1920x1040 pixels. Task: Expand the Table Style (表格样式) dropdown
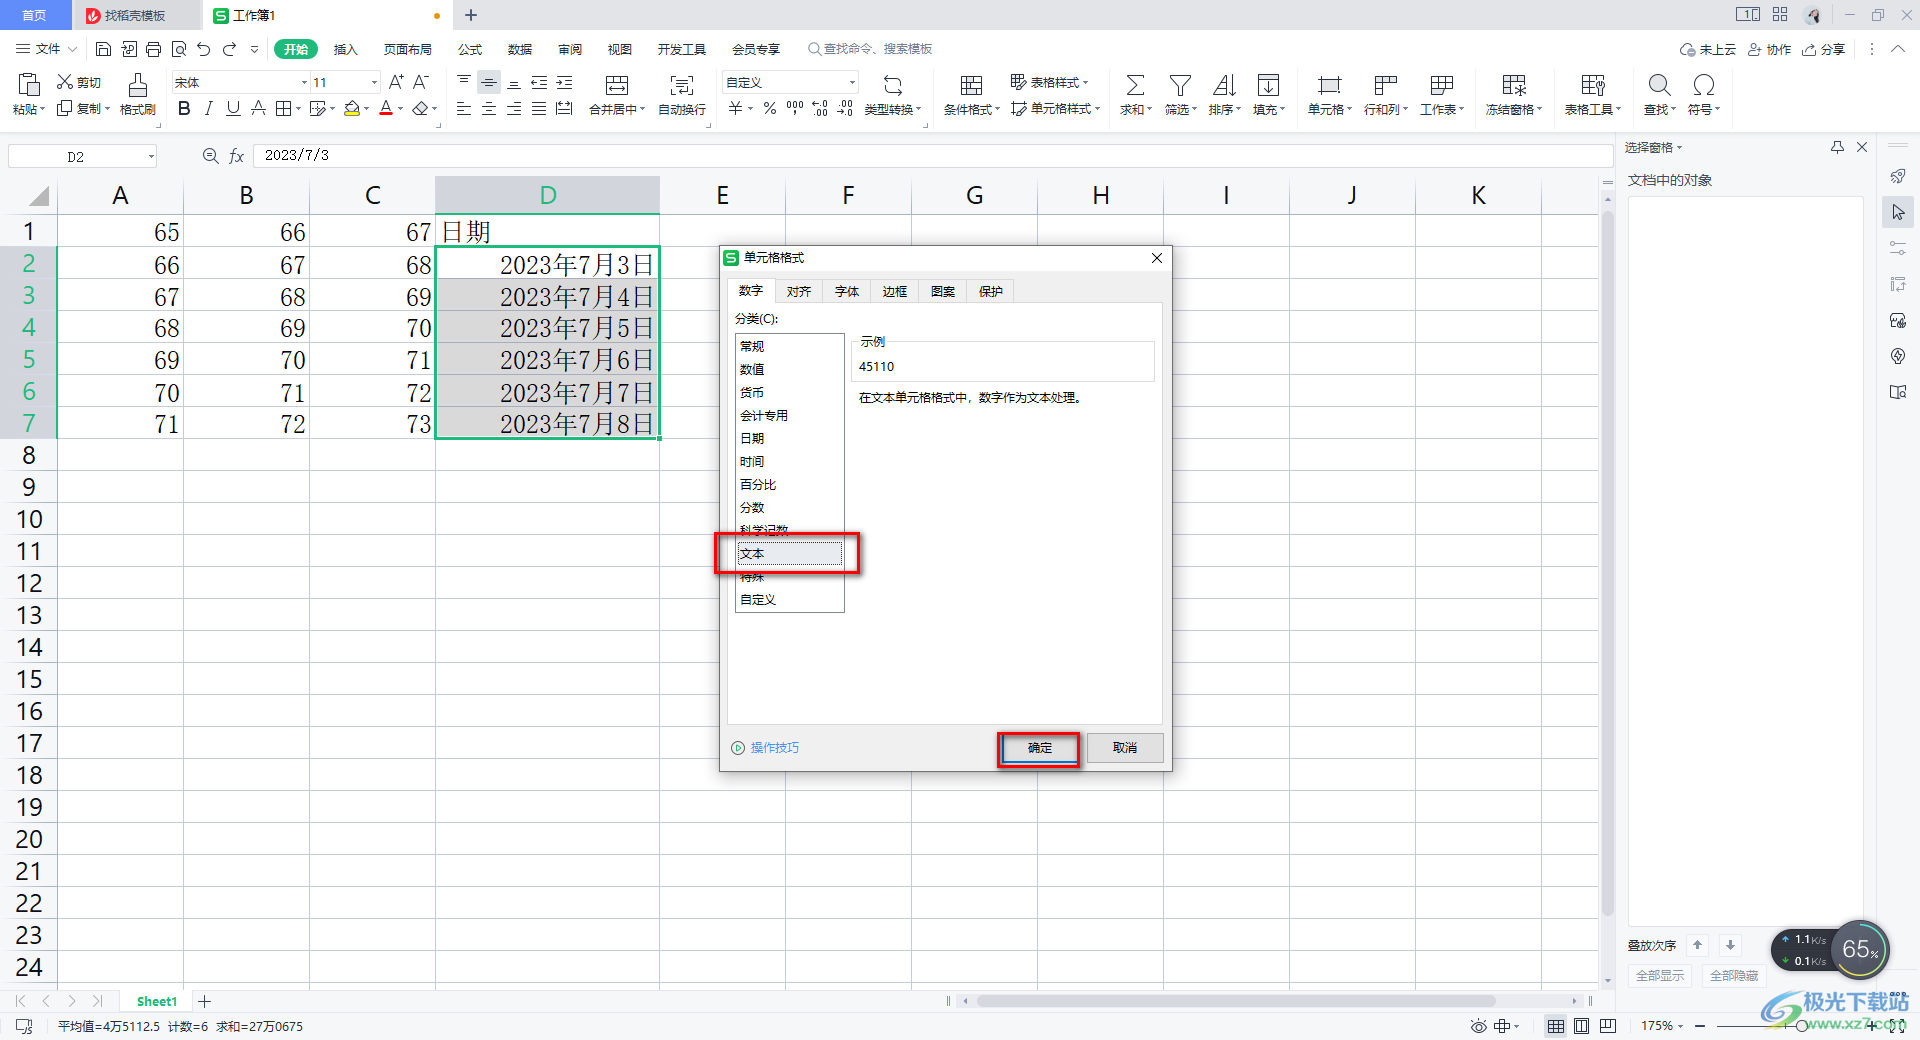pyautogui.click(x=1049, y=82)
